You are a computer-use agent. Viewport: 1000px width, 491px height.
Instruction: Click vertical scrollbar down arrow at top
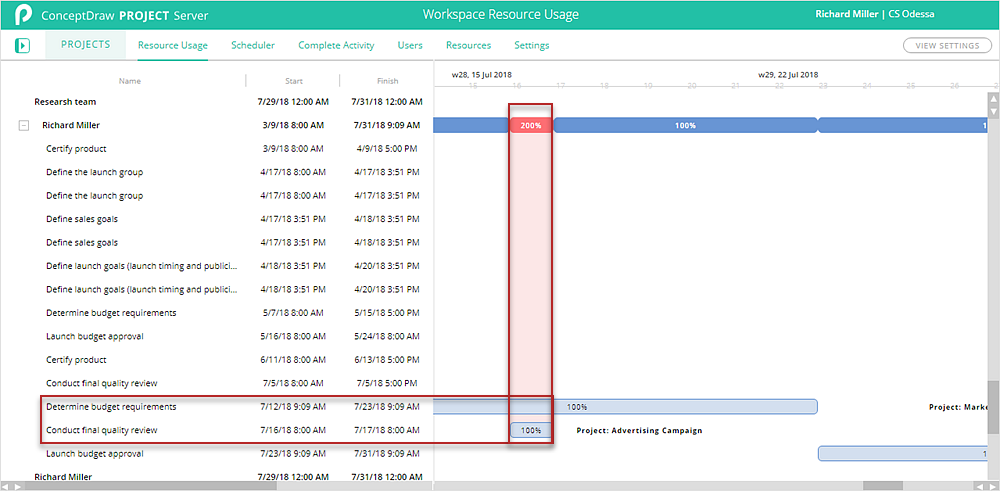click(993, 111)
